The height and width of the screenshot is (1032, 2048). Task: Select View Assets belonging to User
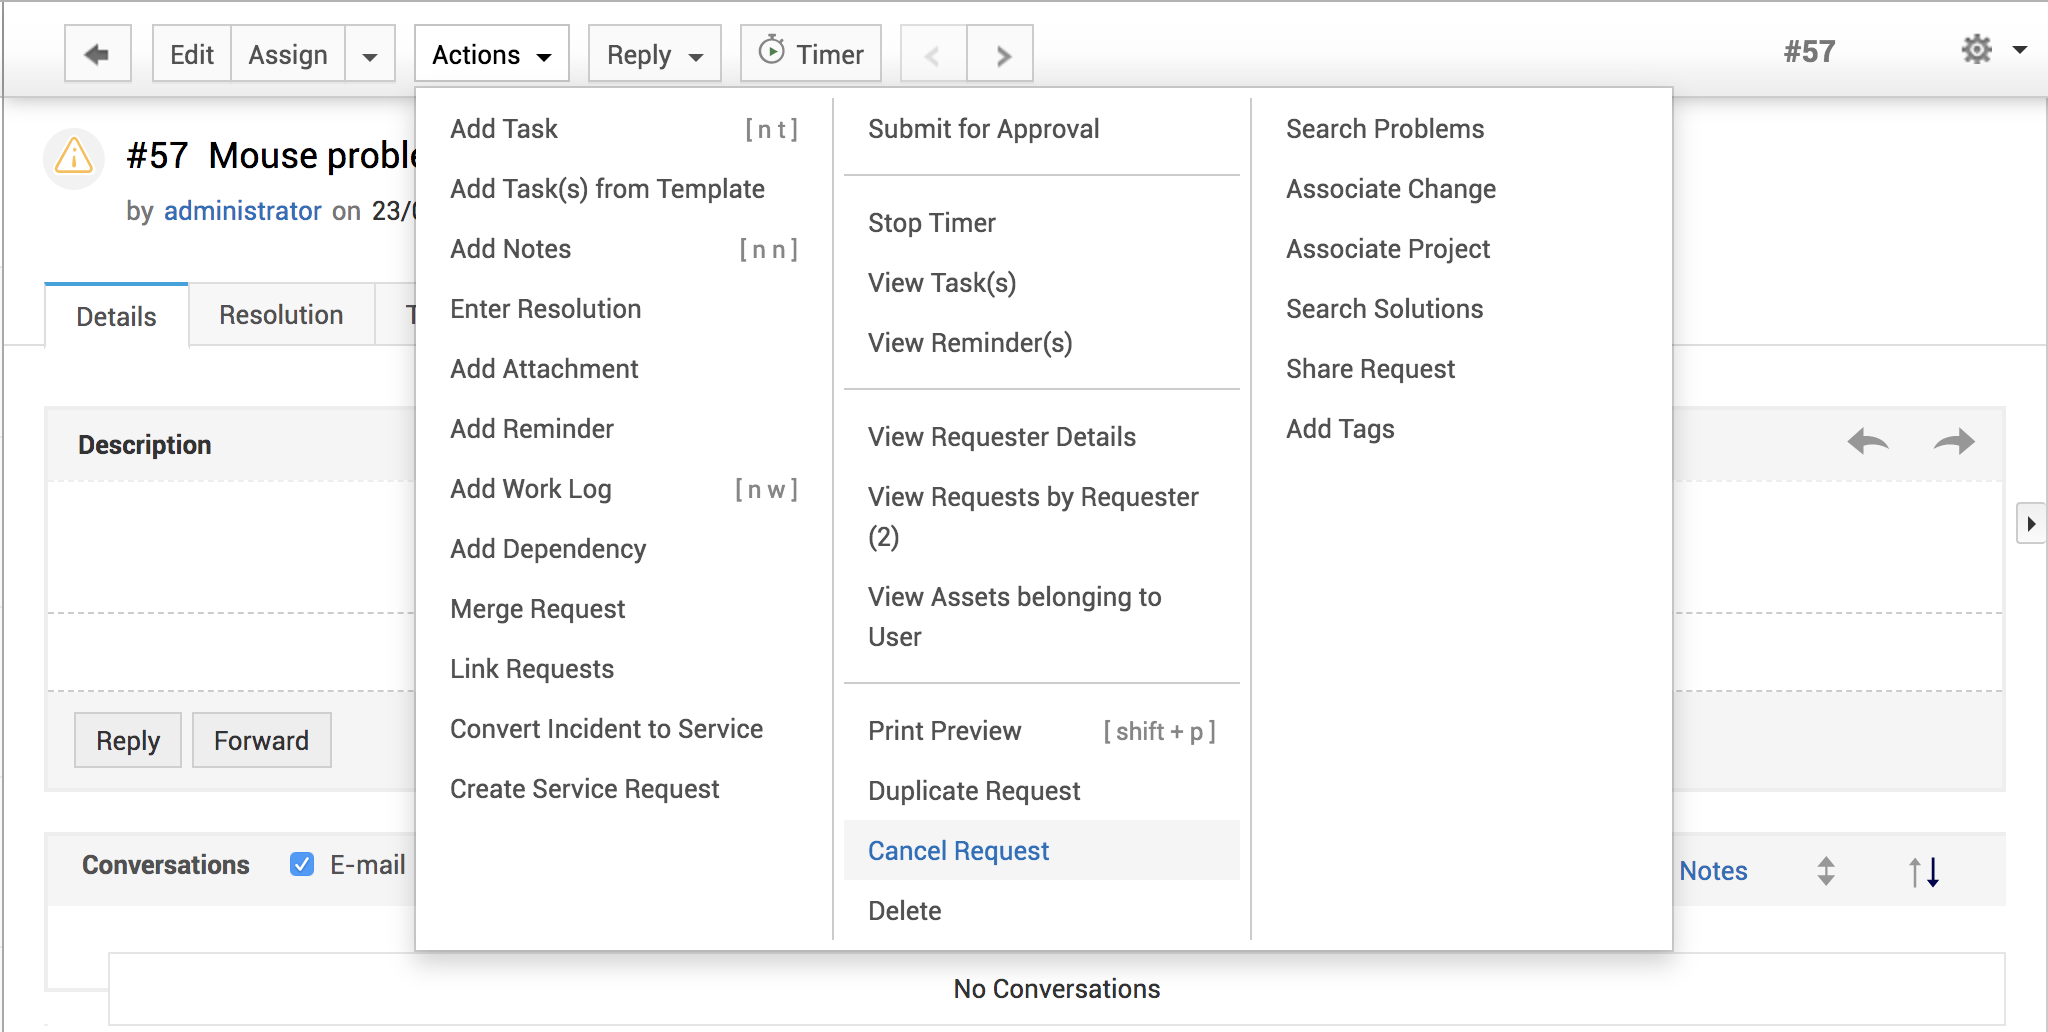pos(1042,617)
